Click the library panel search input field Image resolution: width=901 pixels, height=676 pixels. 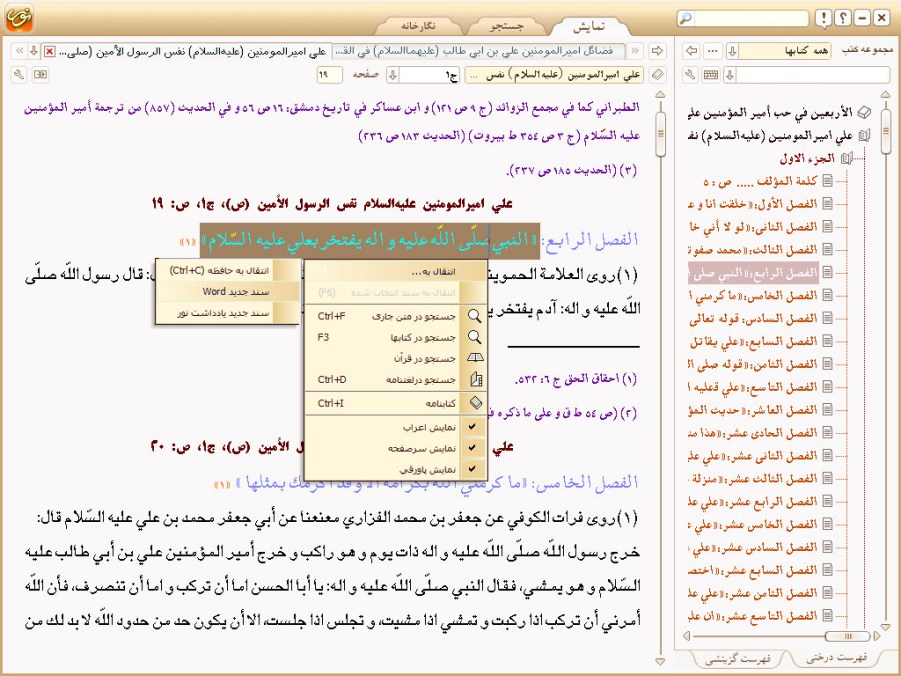814,75
